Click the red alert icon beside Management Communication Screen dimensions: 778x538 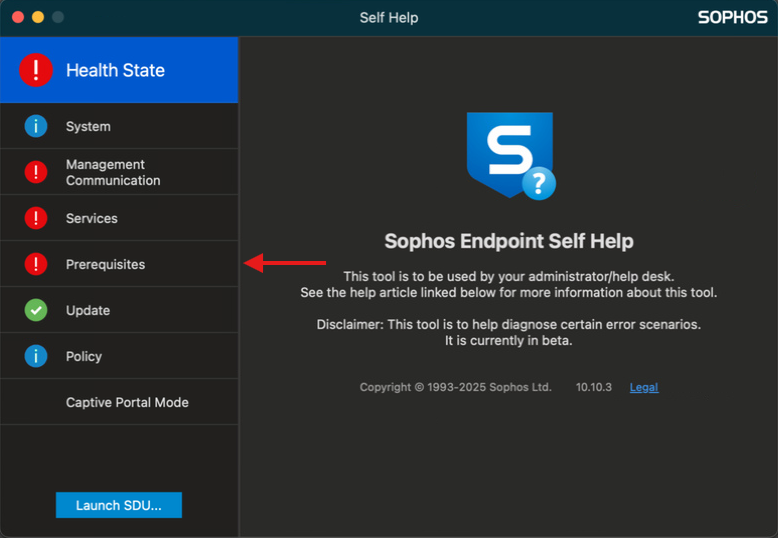(x=36, y=172)
